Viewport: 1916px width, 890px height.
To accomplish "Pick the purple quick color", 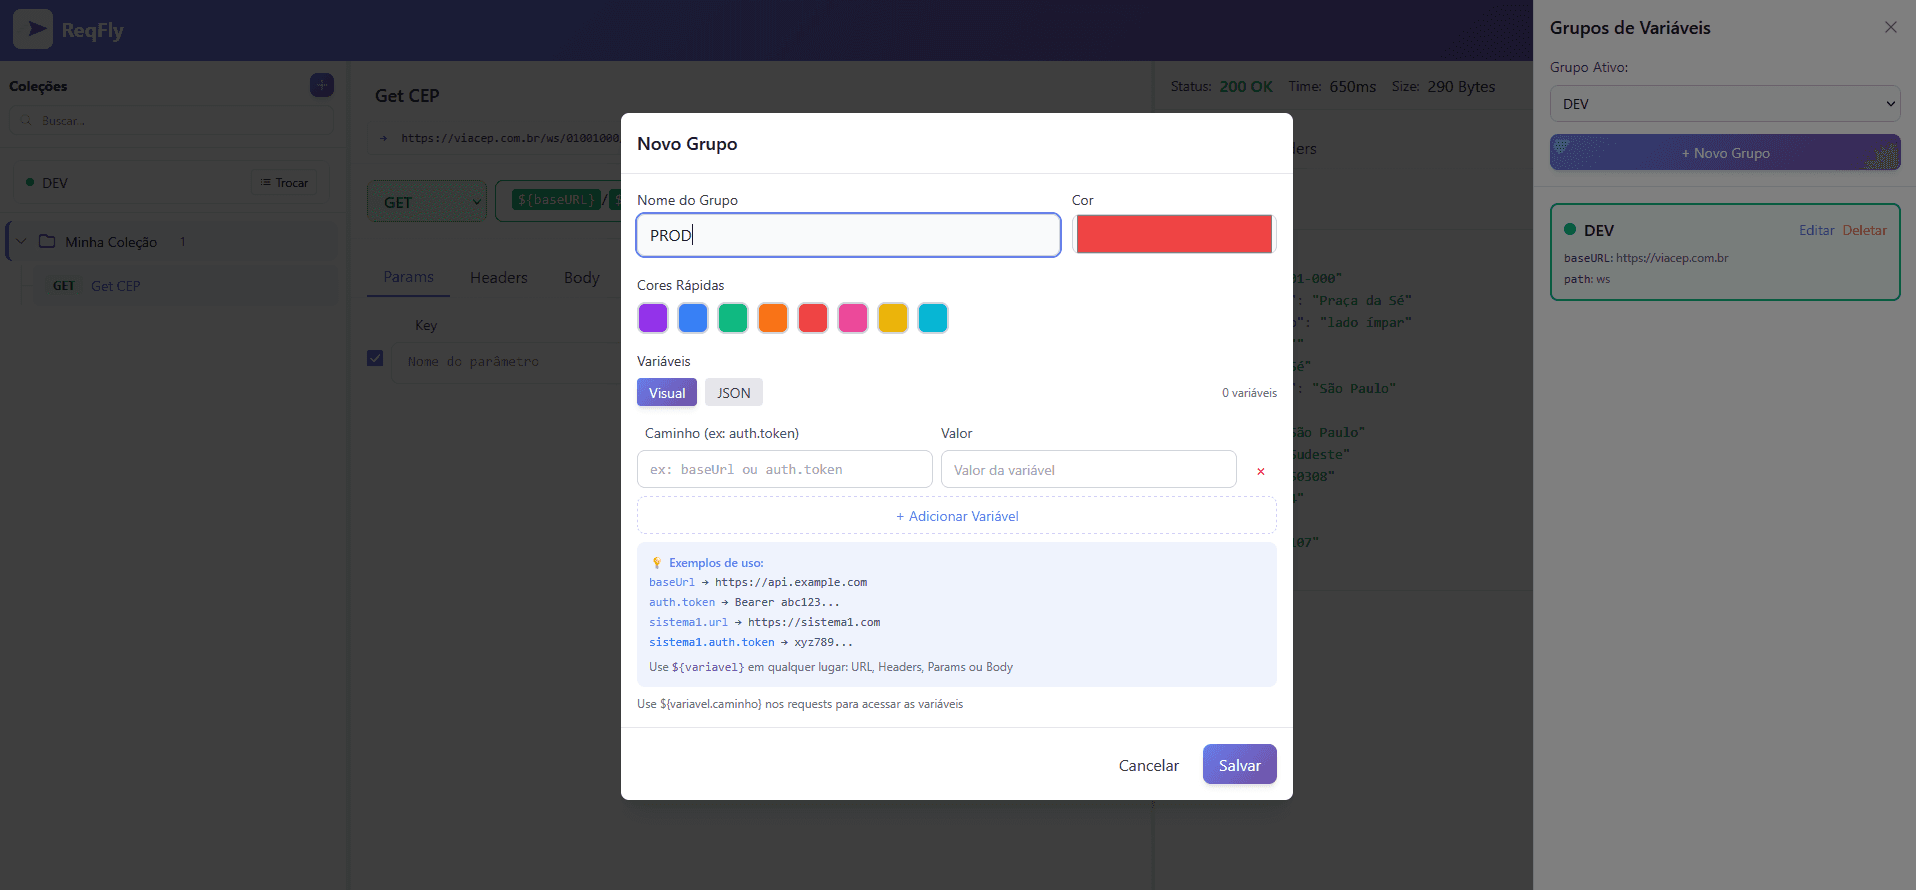I will (x=653, y=318).
